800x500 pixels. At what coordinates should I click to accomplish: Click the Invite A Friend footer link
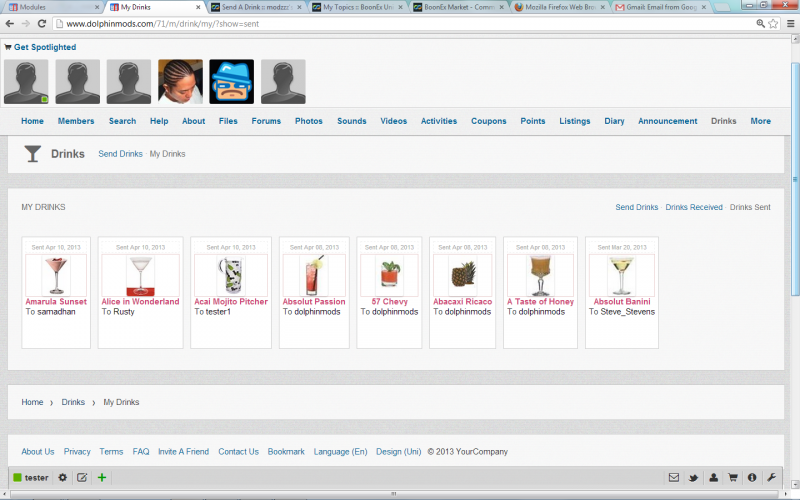click(183, 452)
